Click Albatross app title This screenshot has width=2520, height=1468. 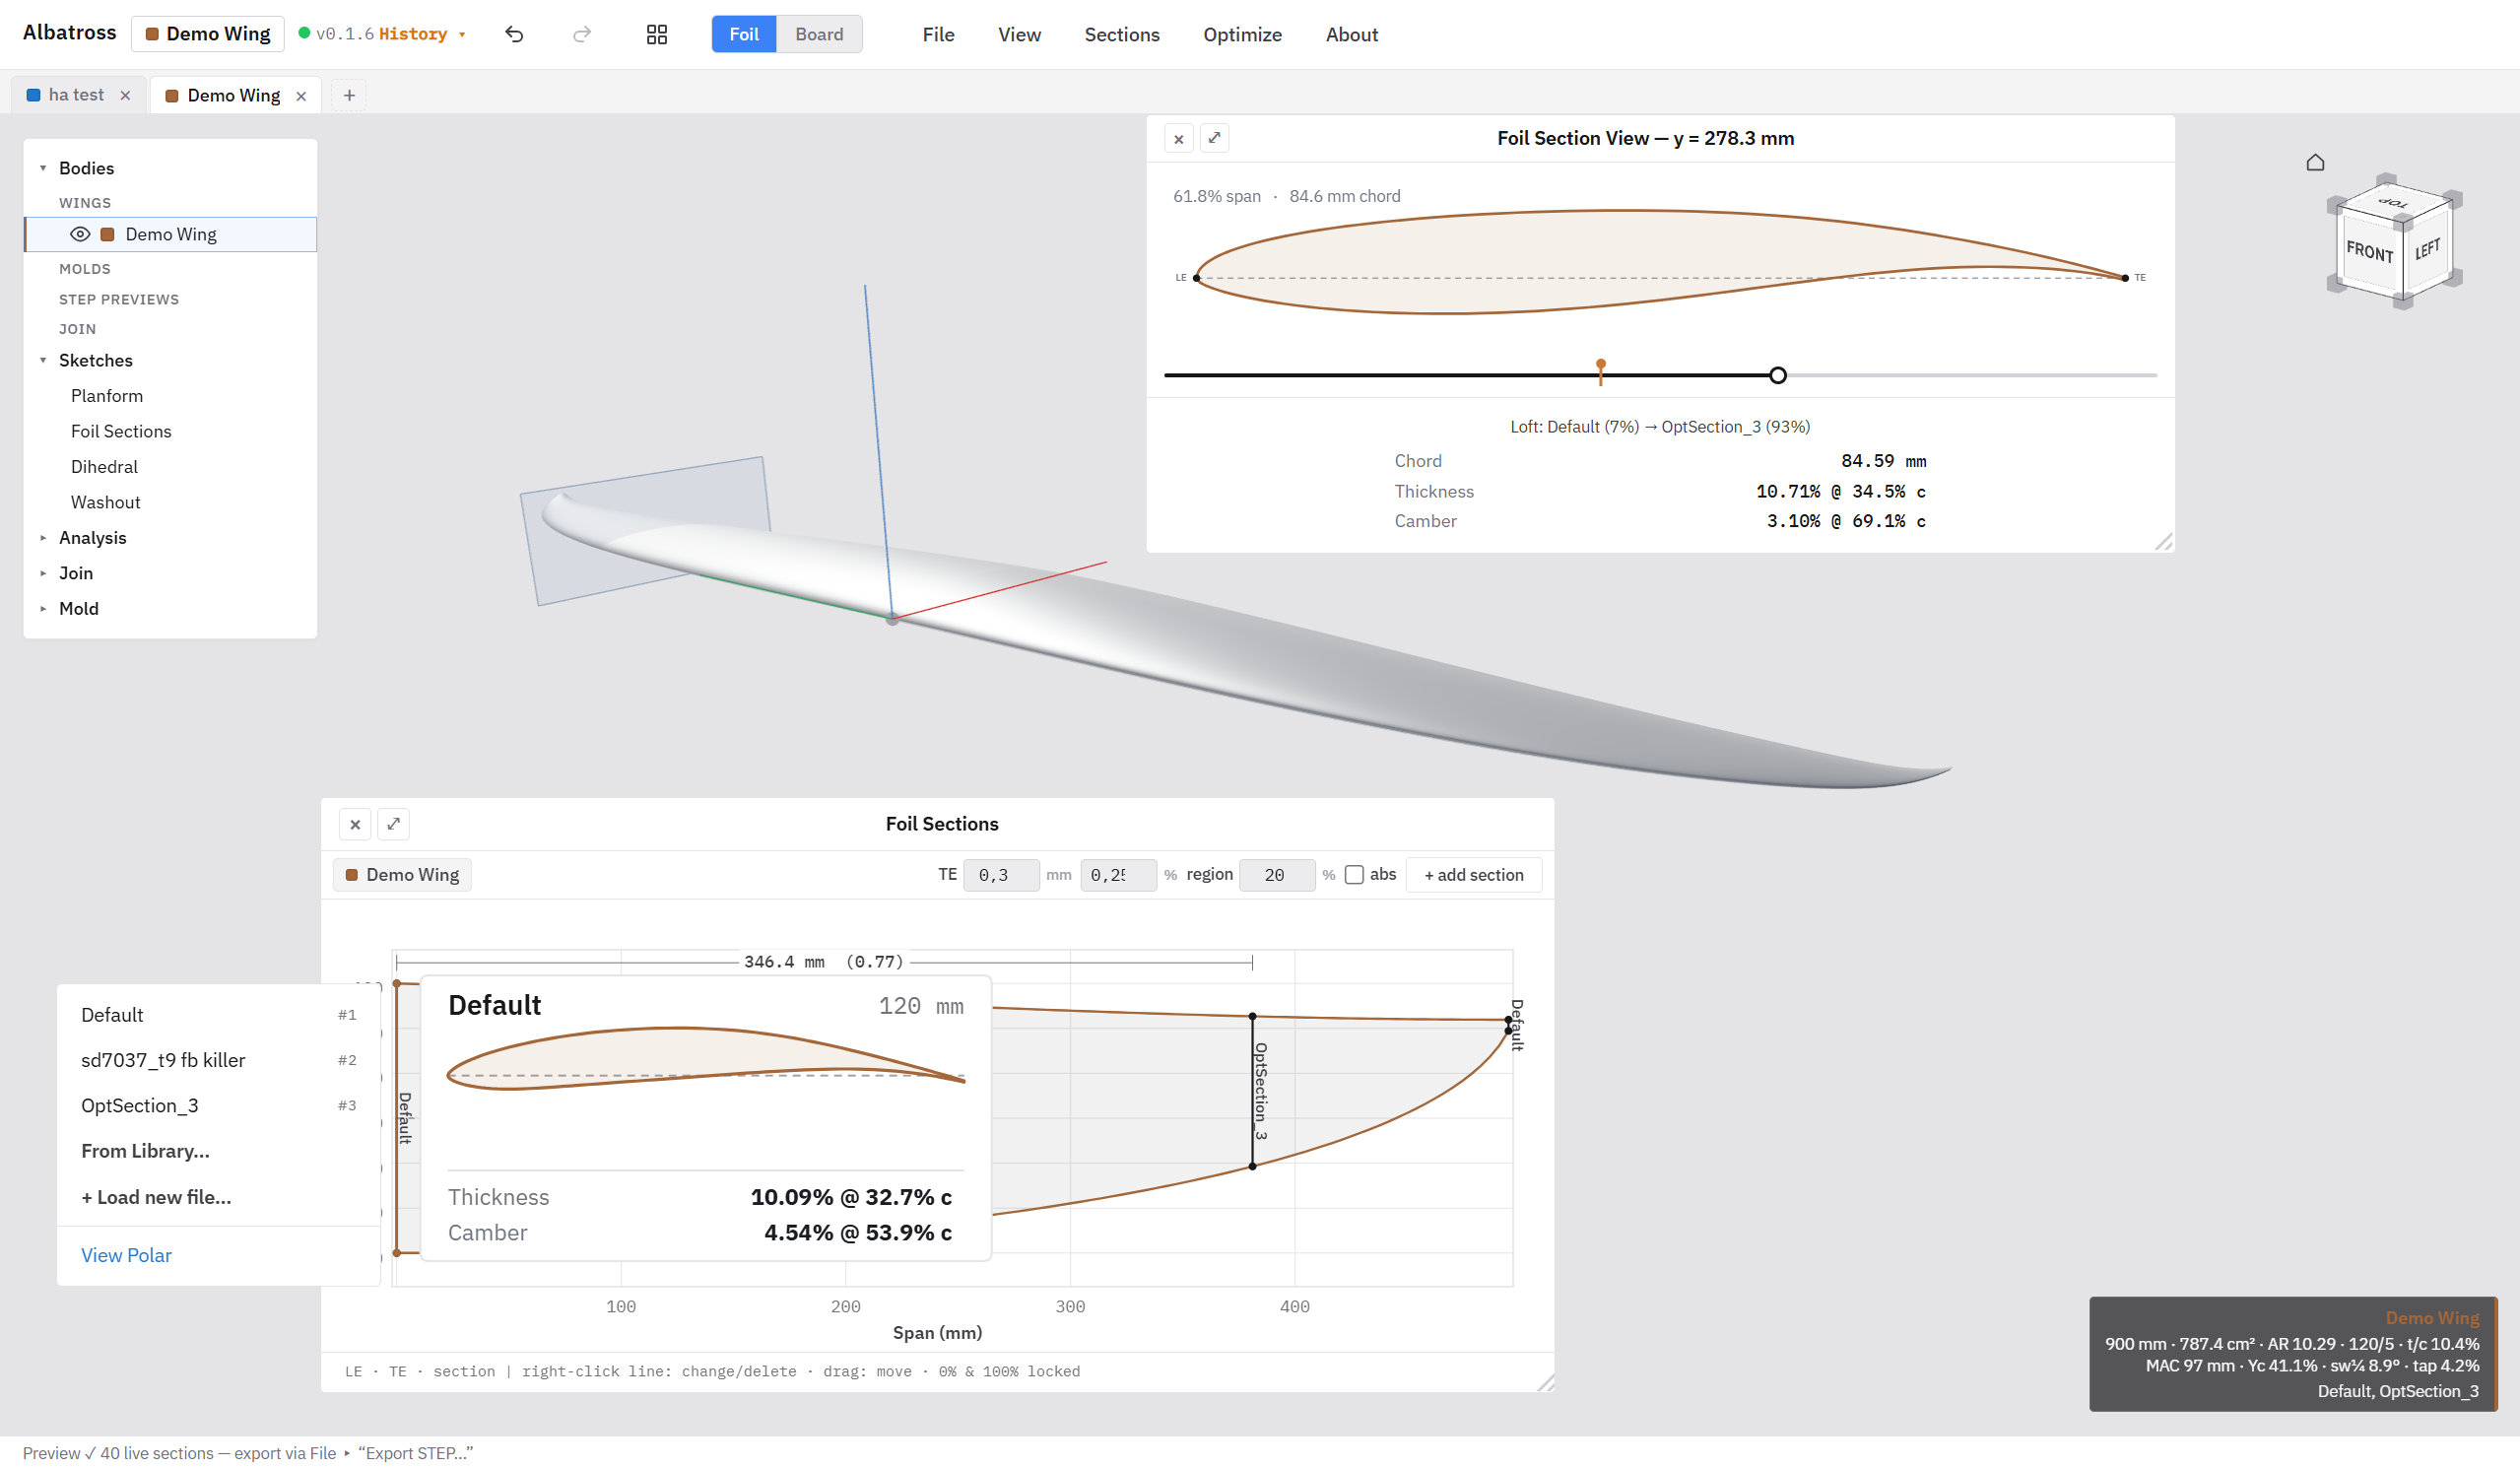(69, 32)
